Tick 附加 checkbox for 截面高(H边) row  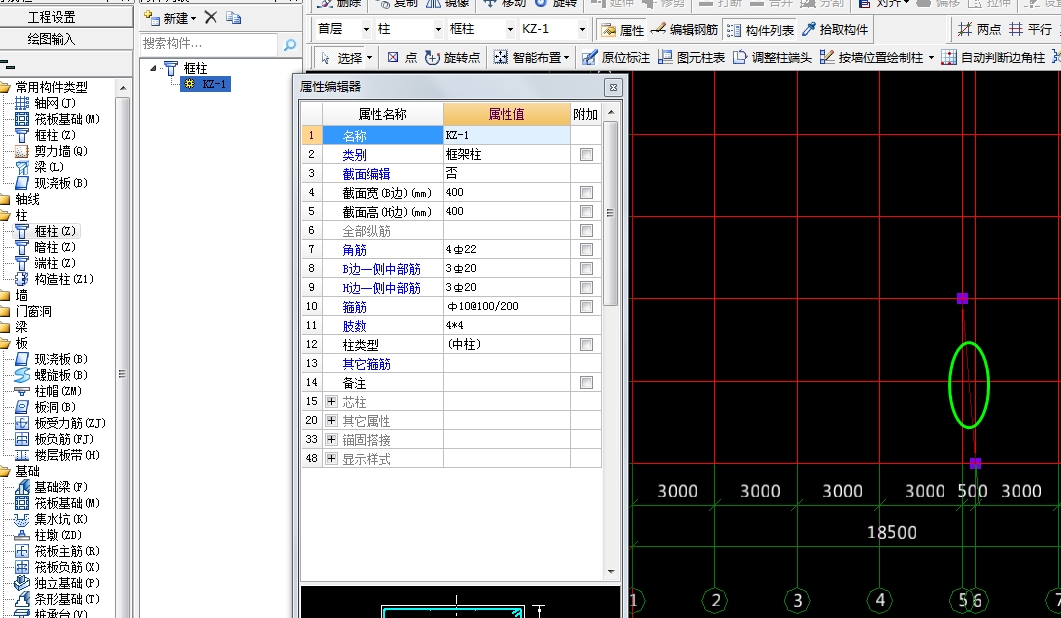(x=586, y=212)
